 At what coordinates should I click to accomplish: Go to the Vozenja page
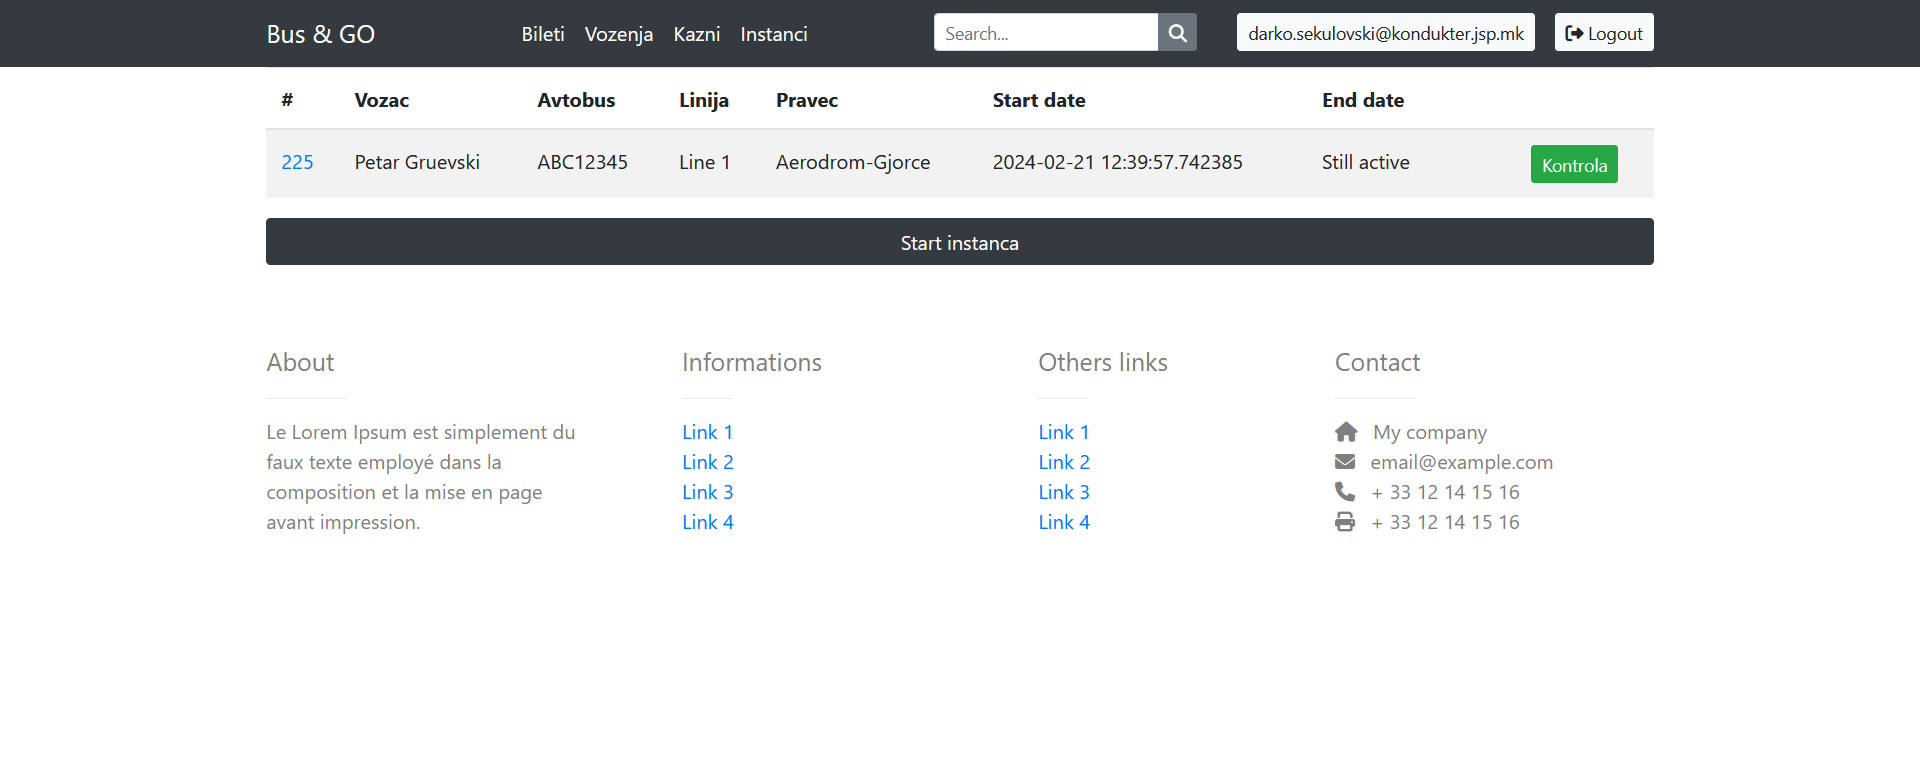pyautogui.click(x=618, y=34)
